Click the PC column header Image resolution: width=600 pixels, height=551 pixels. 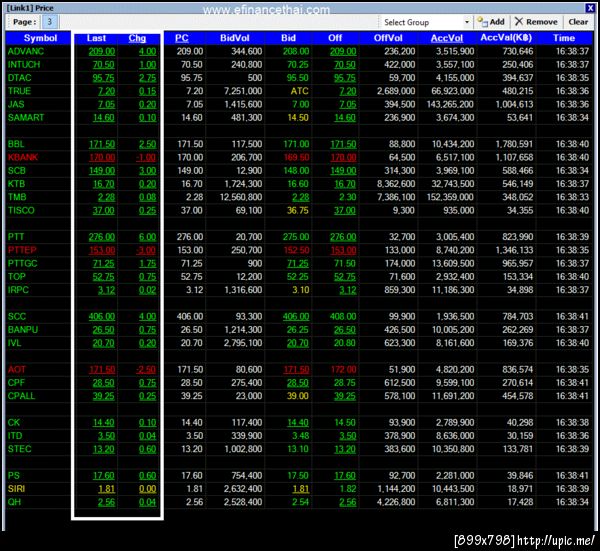182,38
